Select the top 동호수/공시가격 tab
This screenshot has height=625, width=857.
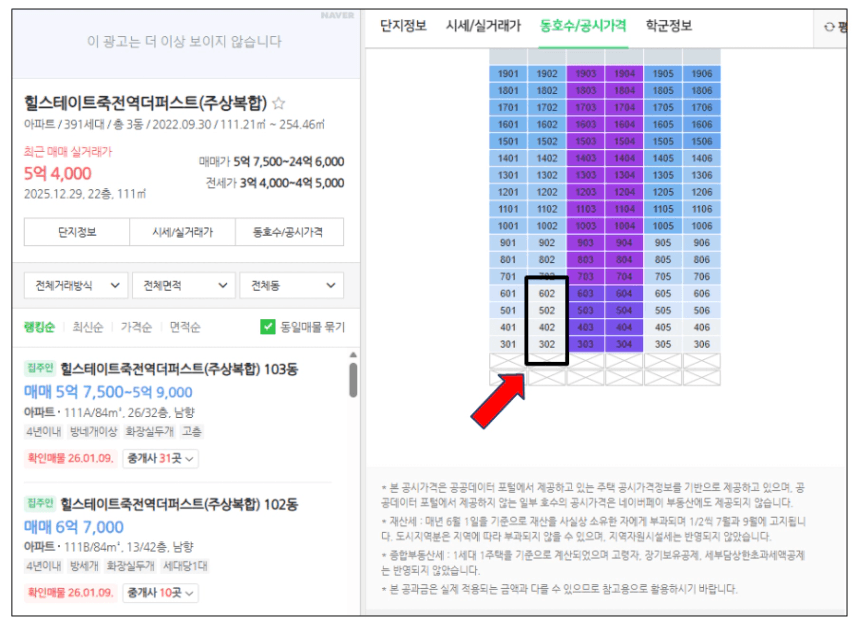coord(583,26)
